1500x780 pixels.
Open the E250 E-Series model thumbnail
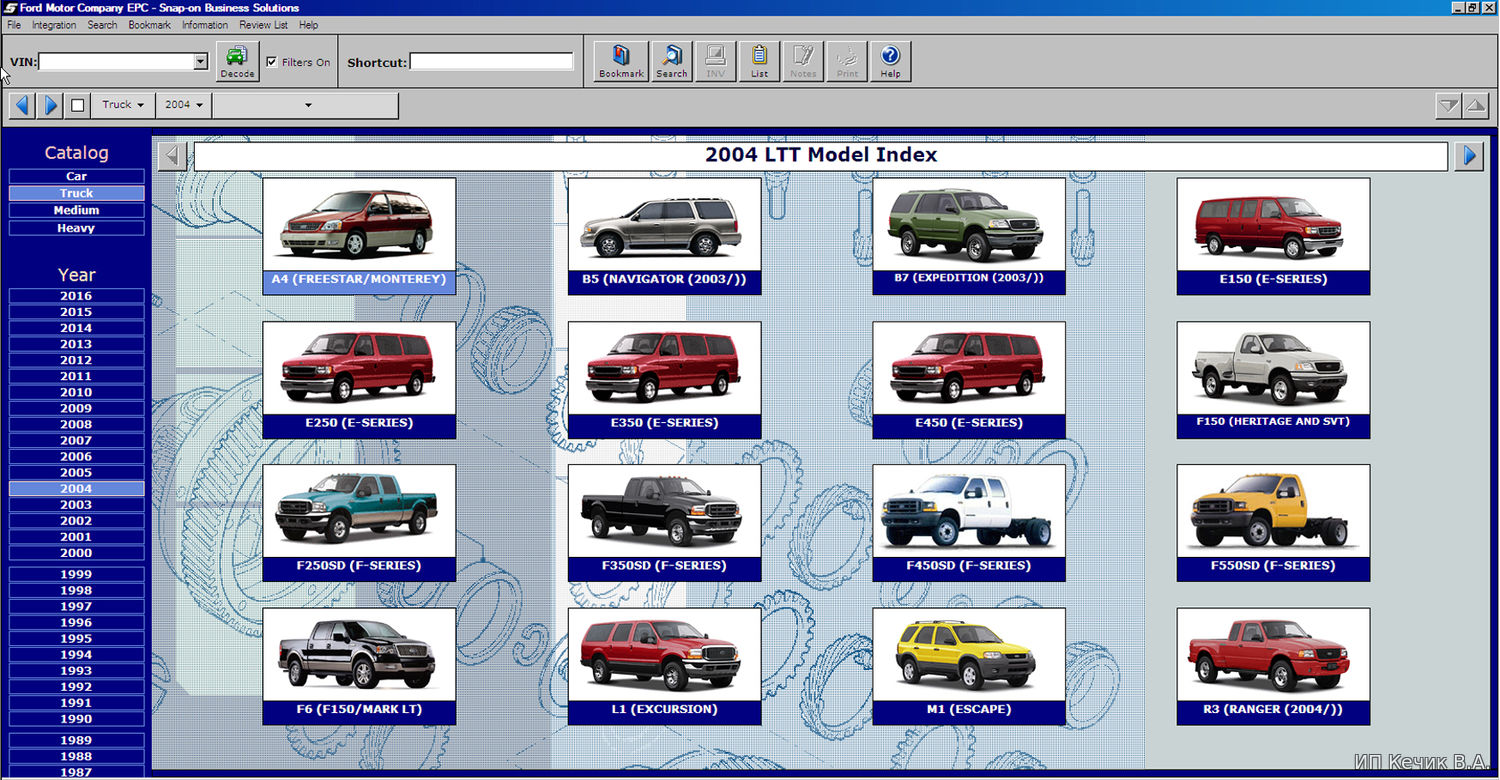[x=359, y=380]
